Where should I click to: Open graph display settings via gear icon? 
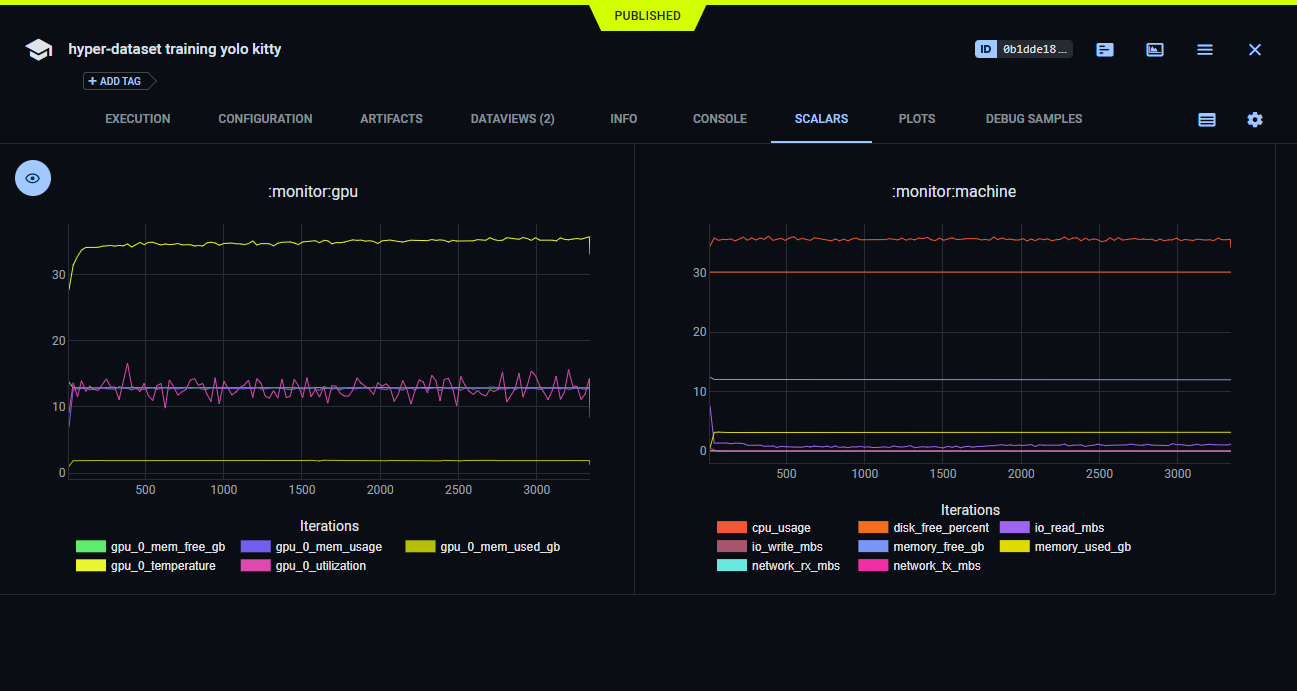(x=1255, y=119)
